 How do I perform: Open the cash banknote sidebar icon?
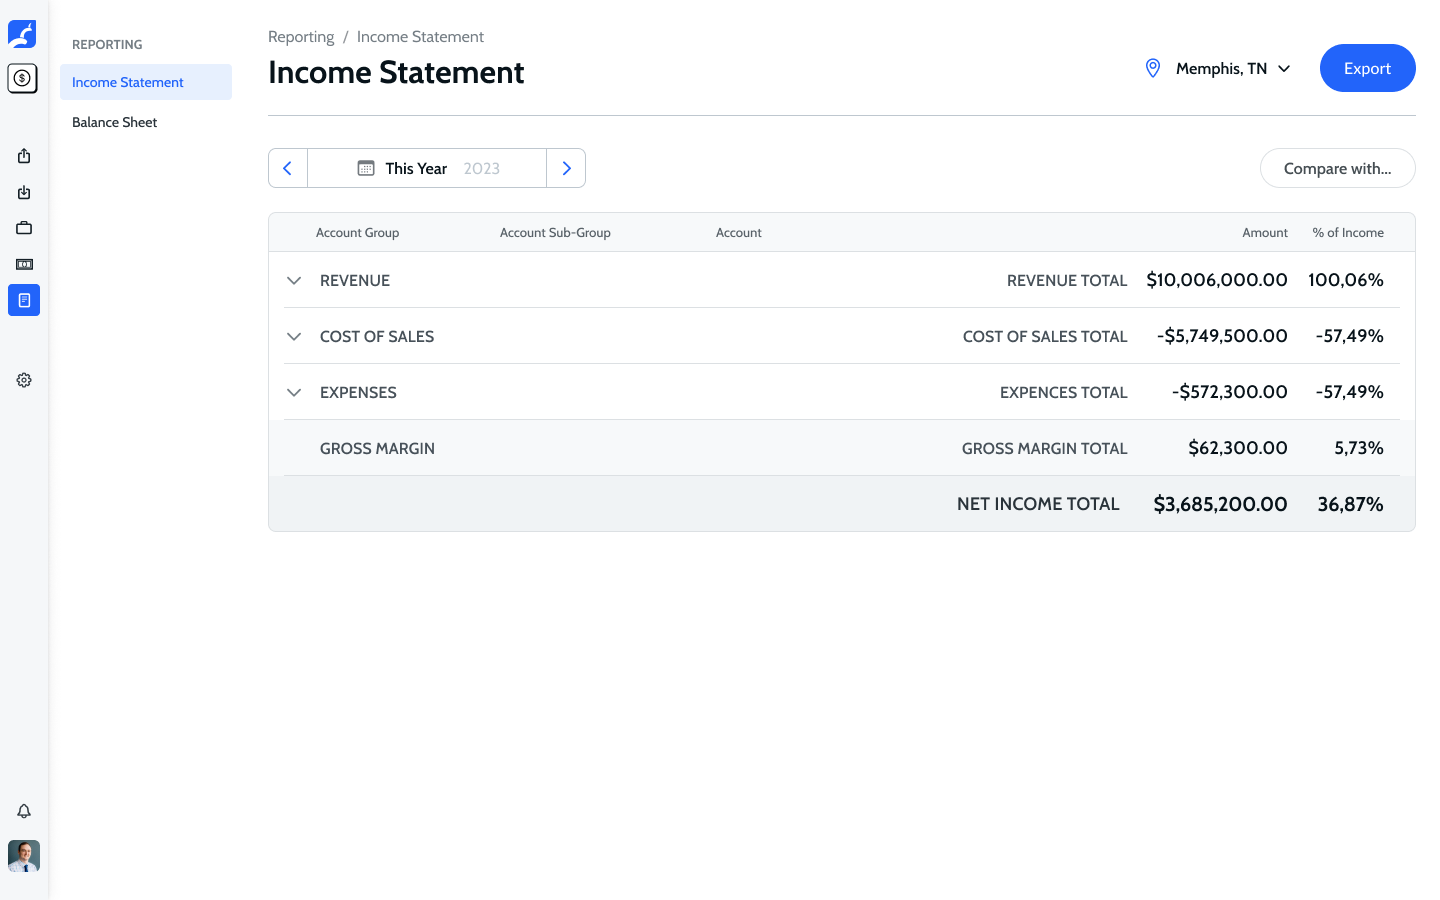pos(24,264)
